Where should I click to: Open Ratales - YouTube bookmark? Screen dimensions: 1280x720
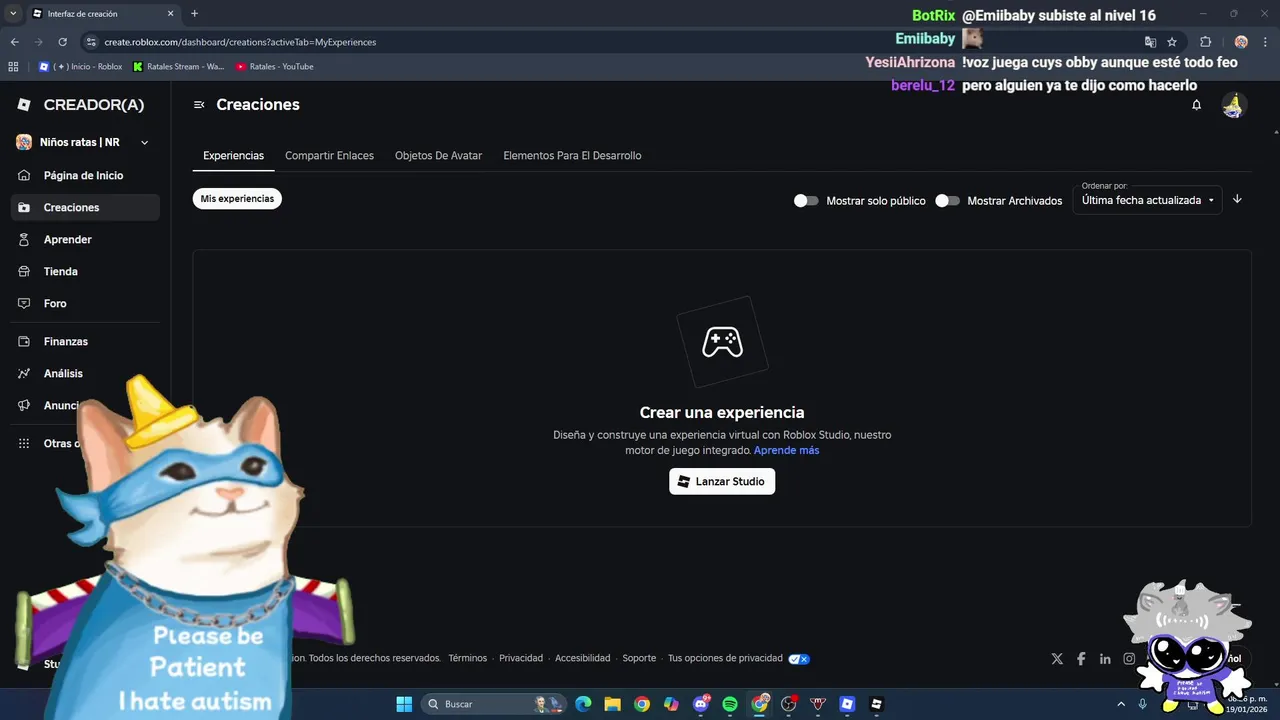pyautogui.click(x=274, y=67)
